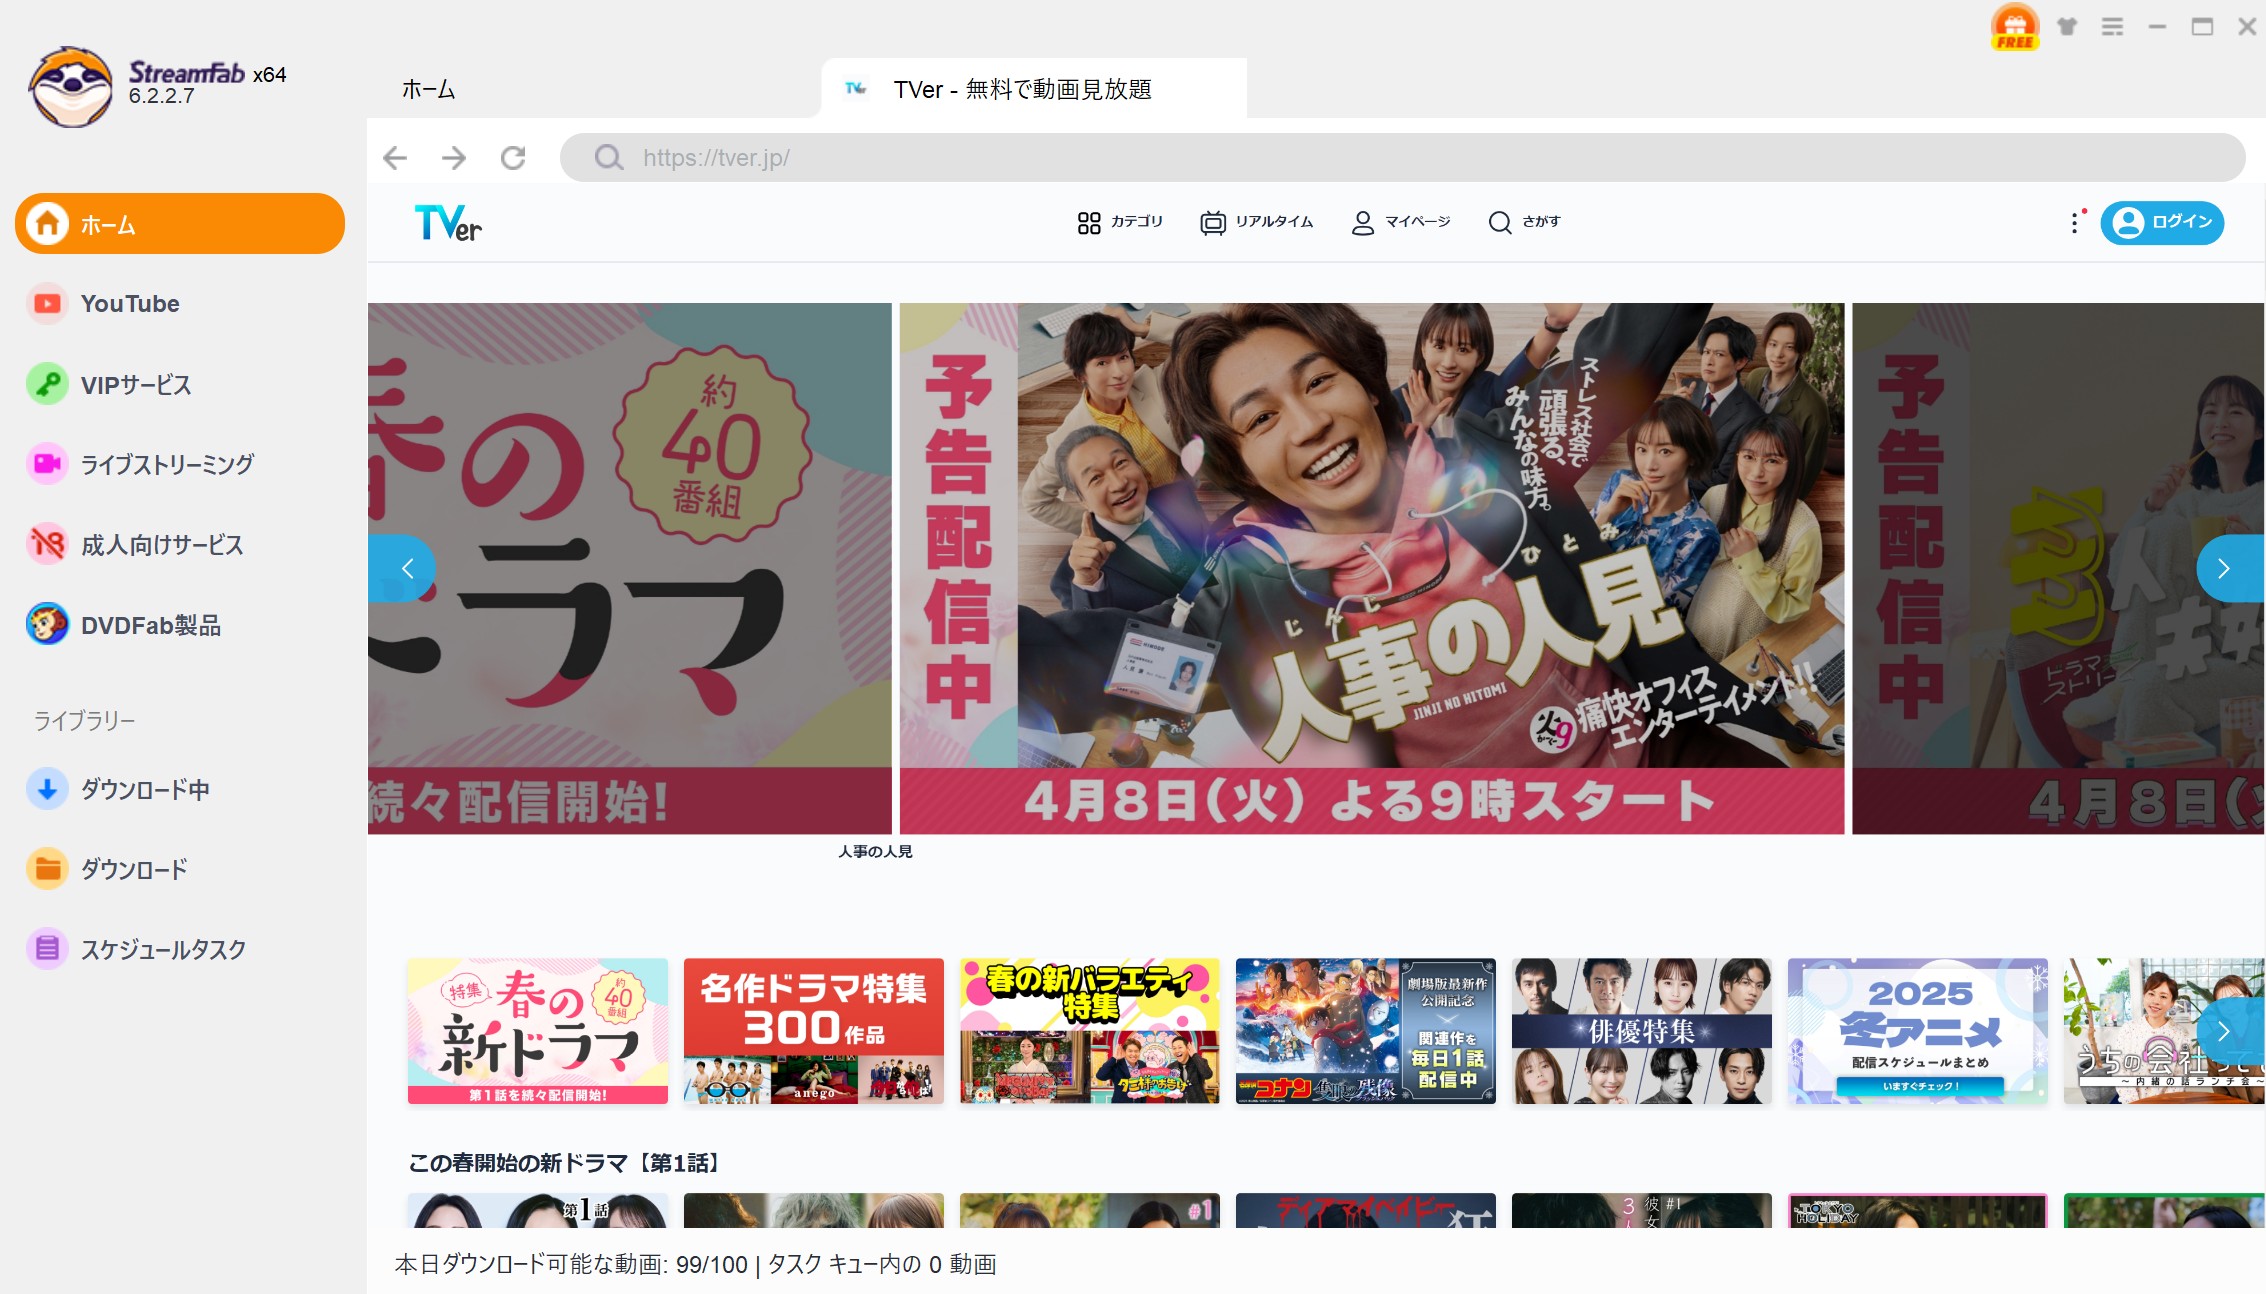Open the skin theme shirt icon
The image size is (2266, 1294).
[2067, 27]
